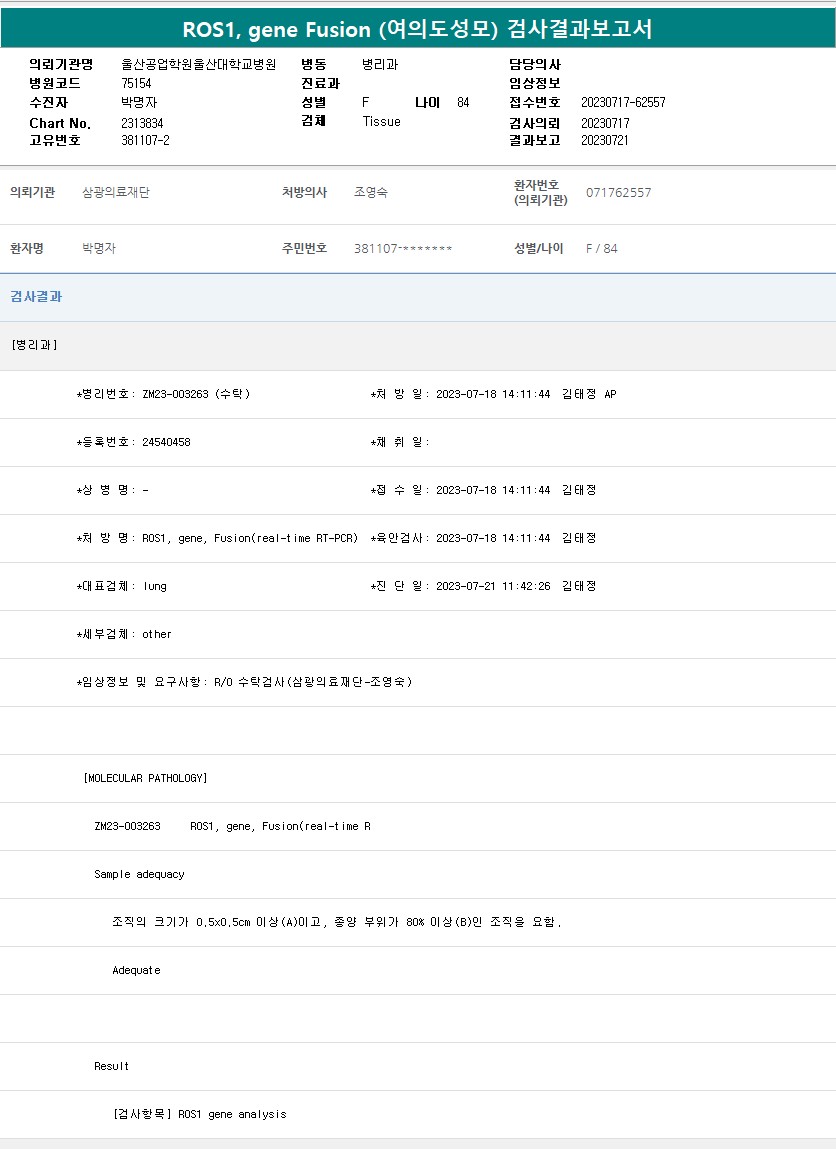Click the [검사항목] ROS1 gene analysis line
836x1149 pixels.
coord(200,1114)
